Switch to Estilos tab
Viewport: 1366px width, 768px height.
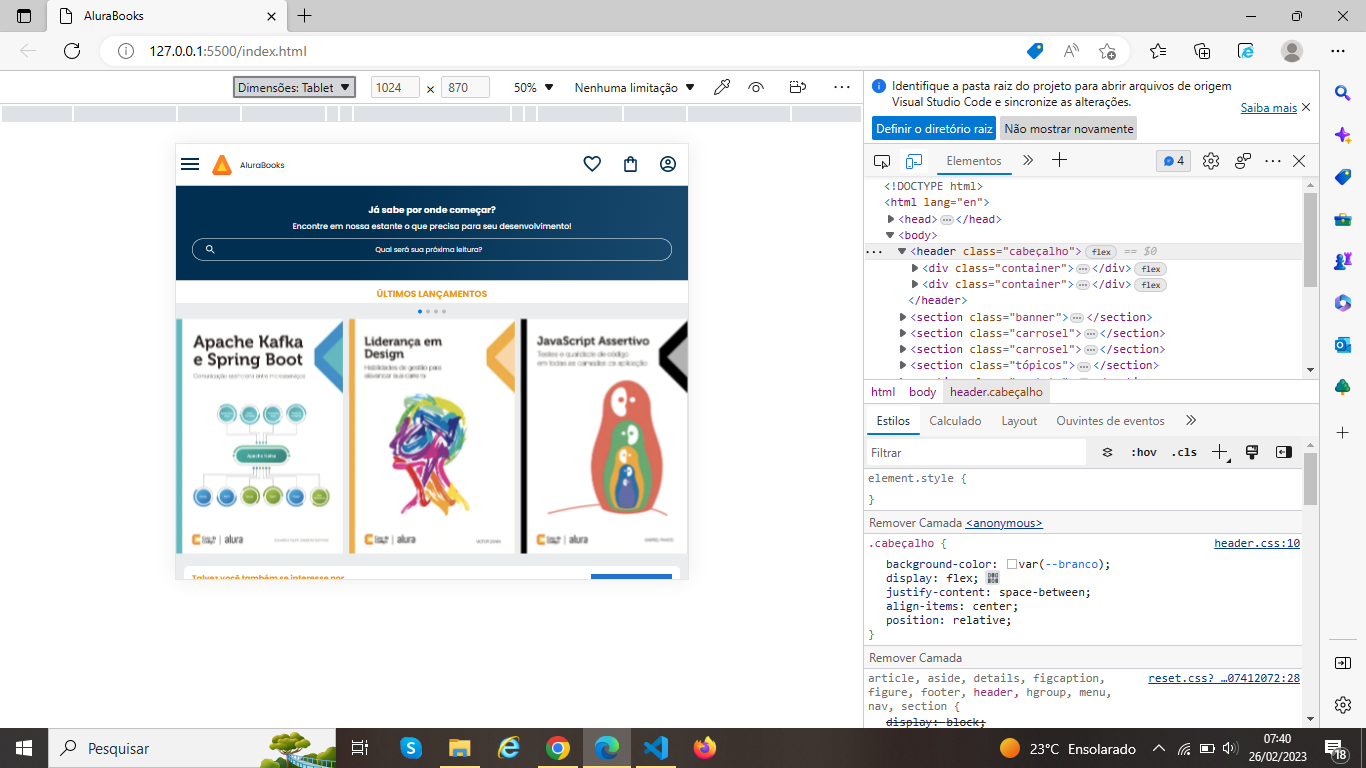(893, 421)
